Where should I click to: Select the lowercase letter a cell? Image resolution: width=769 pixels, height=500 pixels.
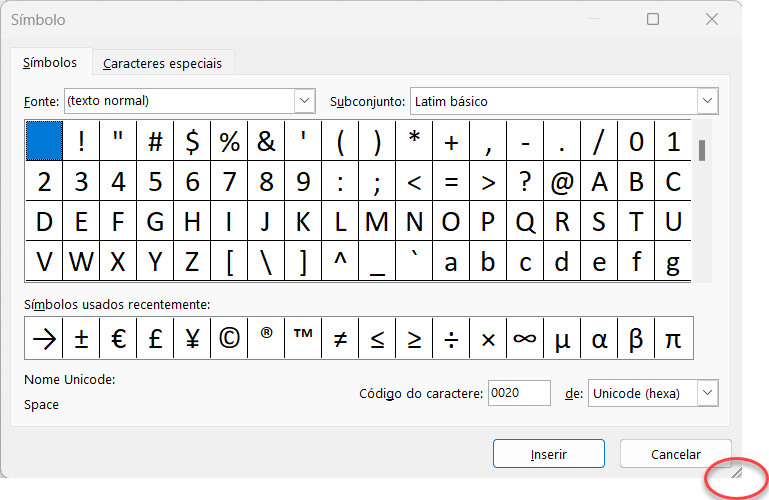(x=451, y=261)
